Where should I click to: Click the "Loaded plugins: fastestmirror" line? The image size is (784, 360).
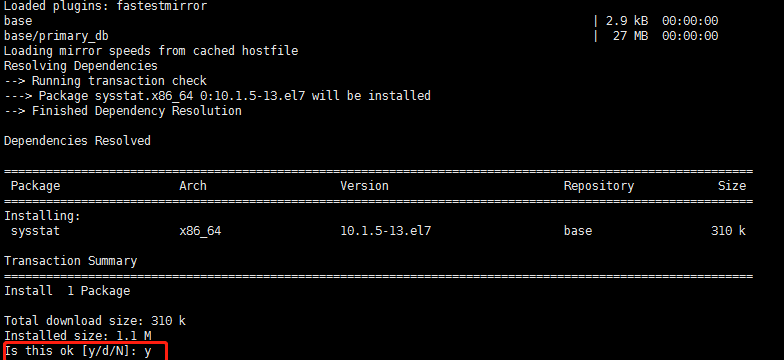tap(105, 6)
